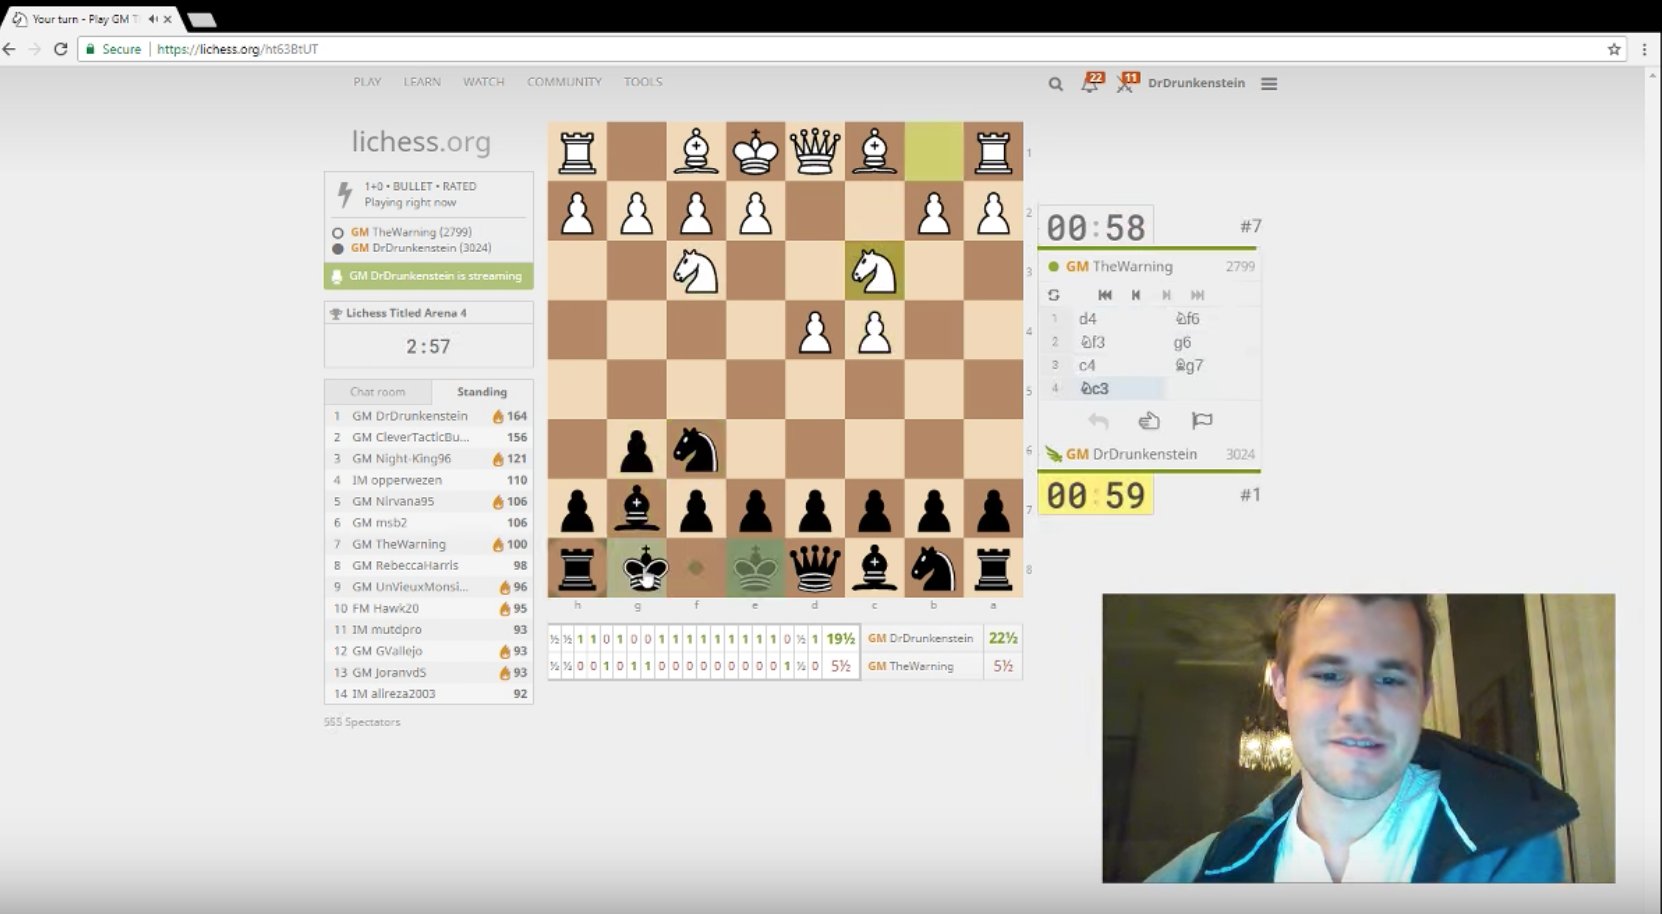
Task: Click GM DrDrunkenstein in the crosstable
Action: point(920,638)
